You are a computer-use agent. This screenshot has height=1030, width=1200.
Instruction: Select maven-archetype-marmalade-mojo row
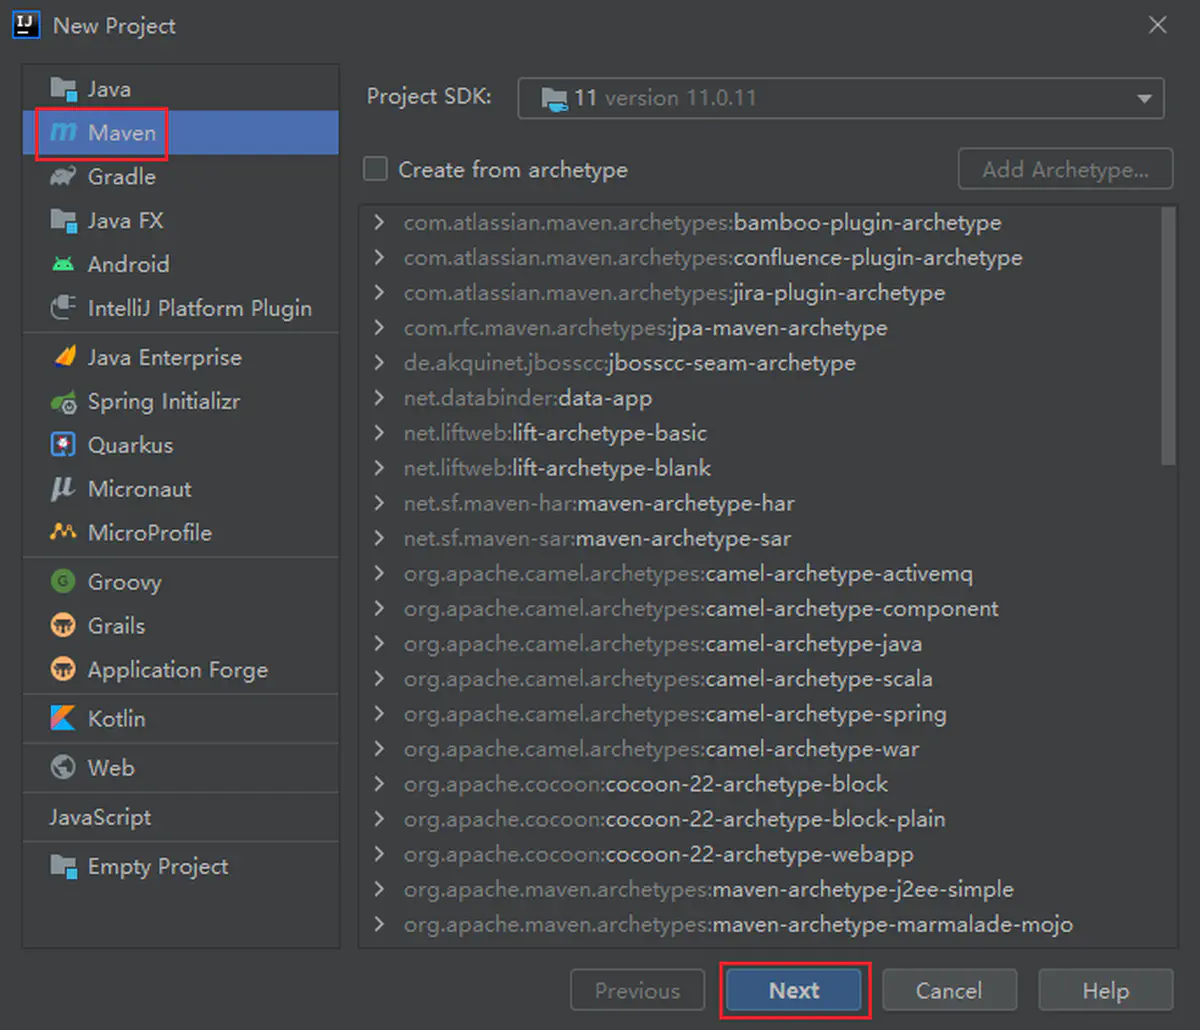(760, 924)
